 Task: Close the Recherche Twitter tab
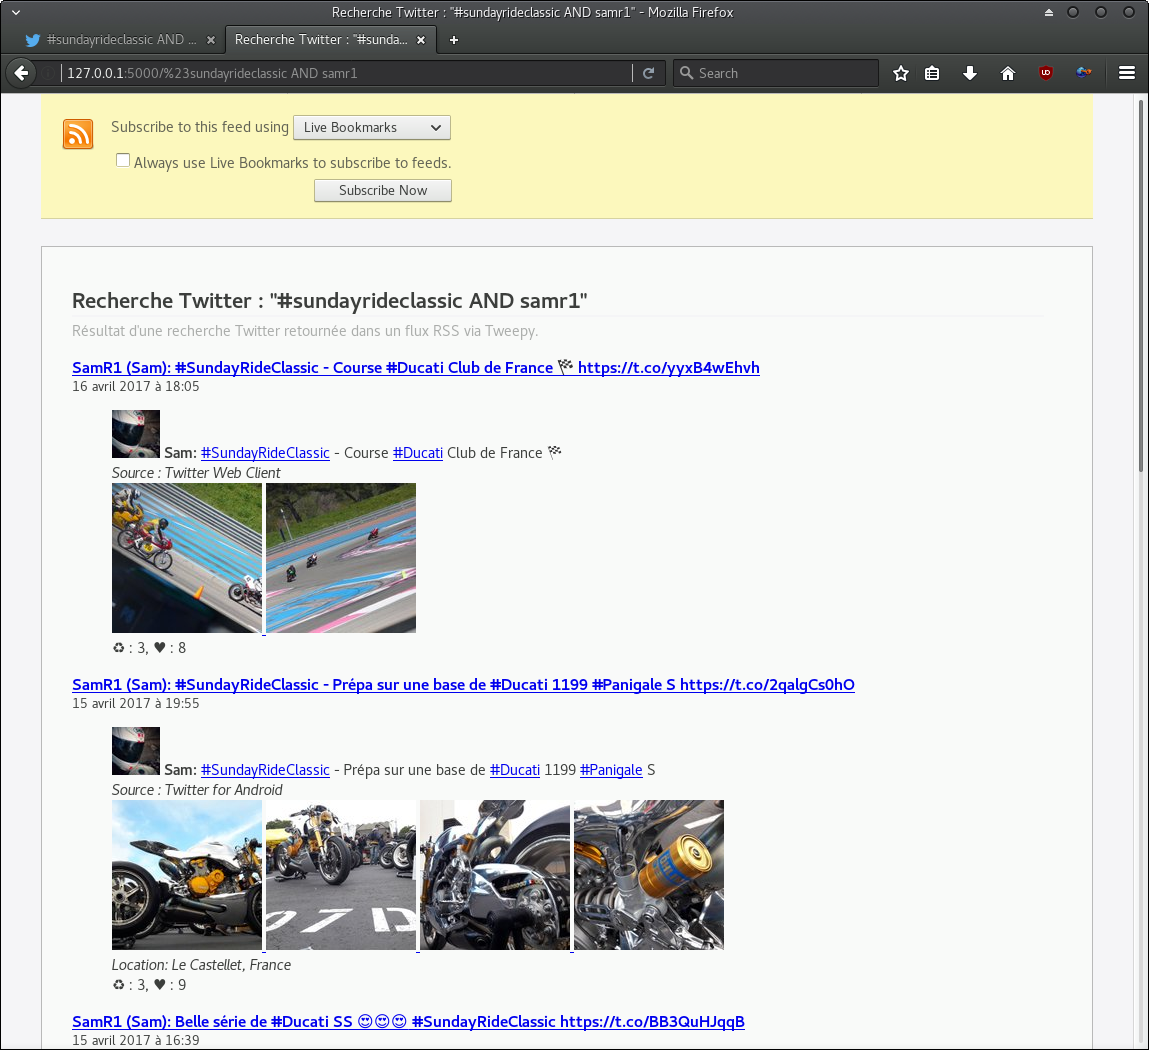[421, 40]
